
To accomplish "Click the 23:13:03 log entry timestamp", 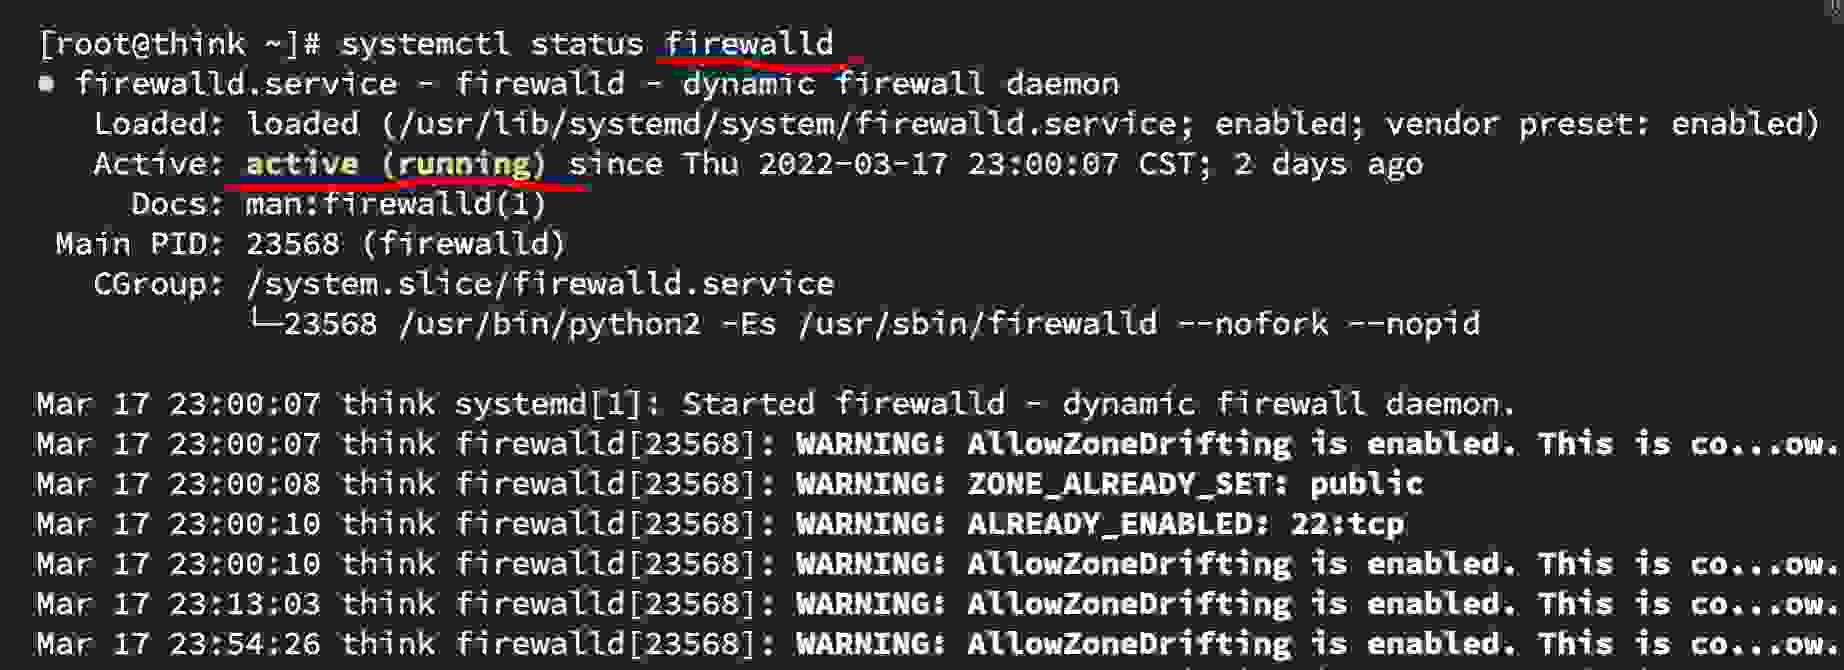I will [244, 604].
